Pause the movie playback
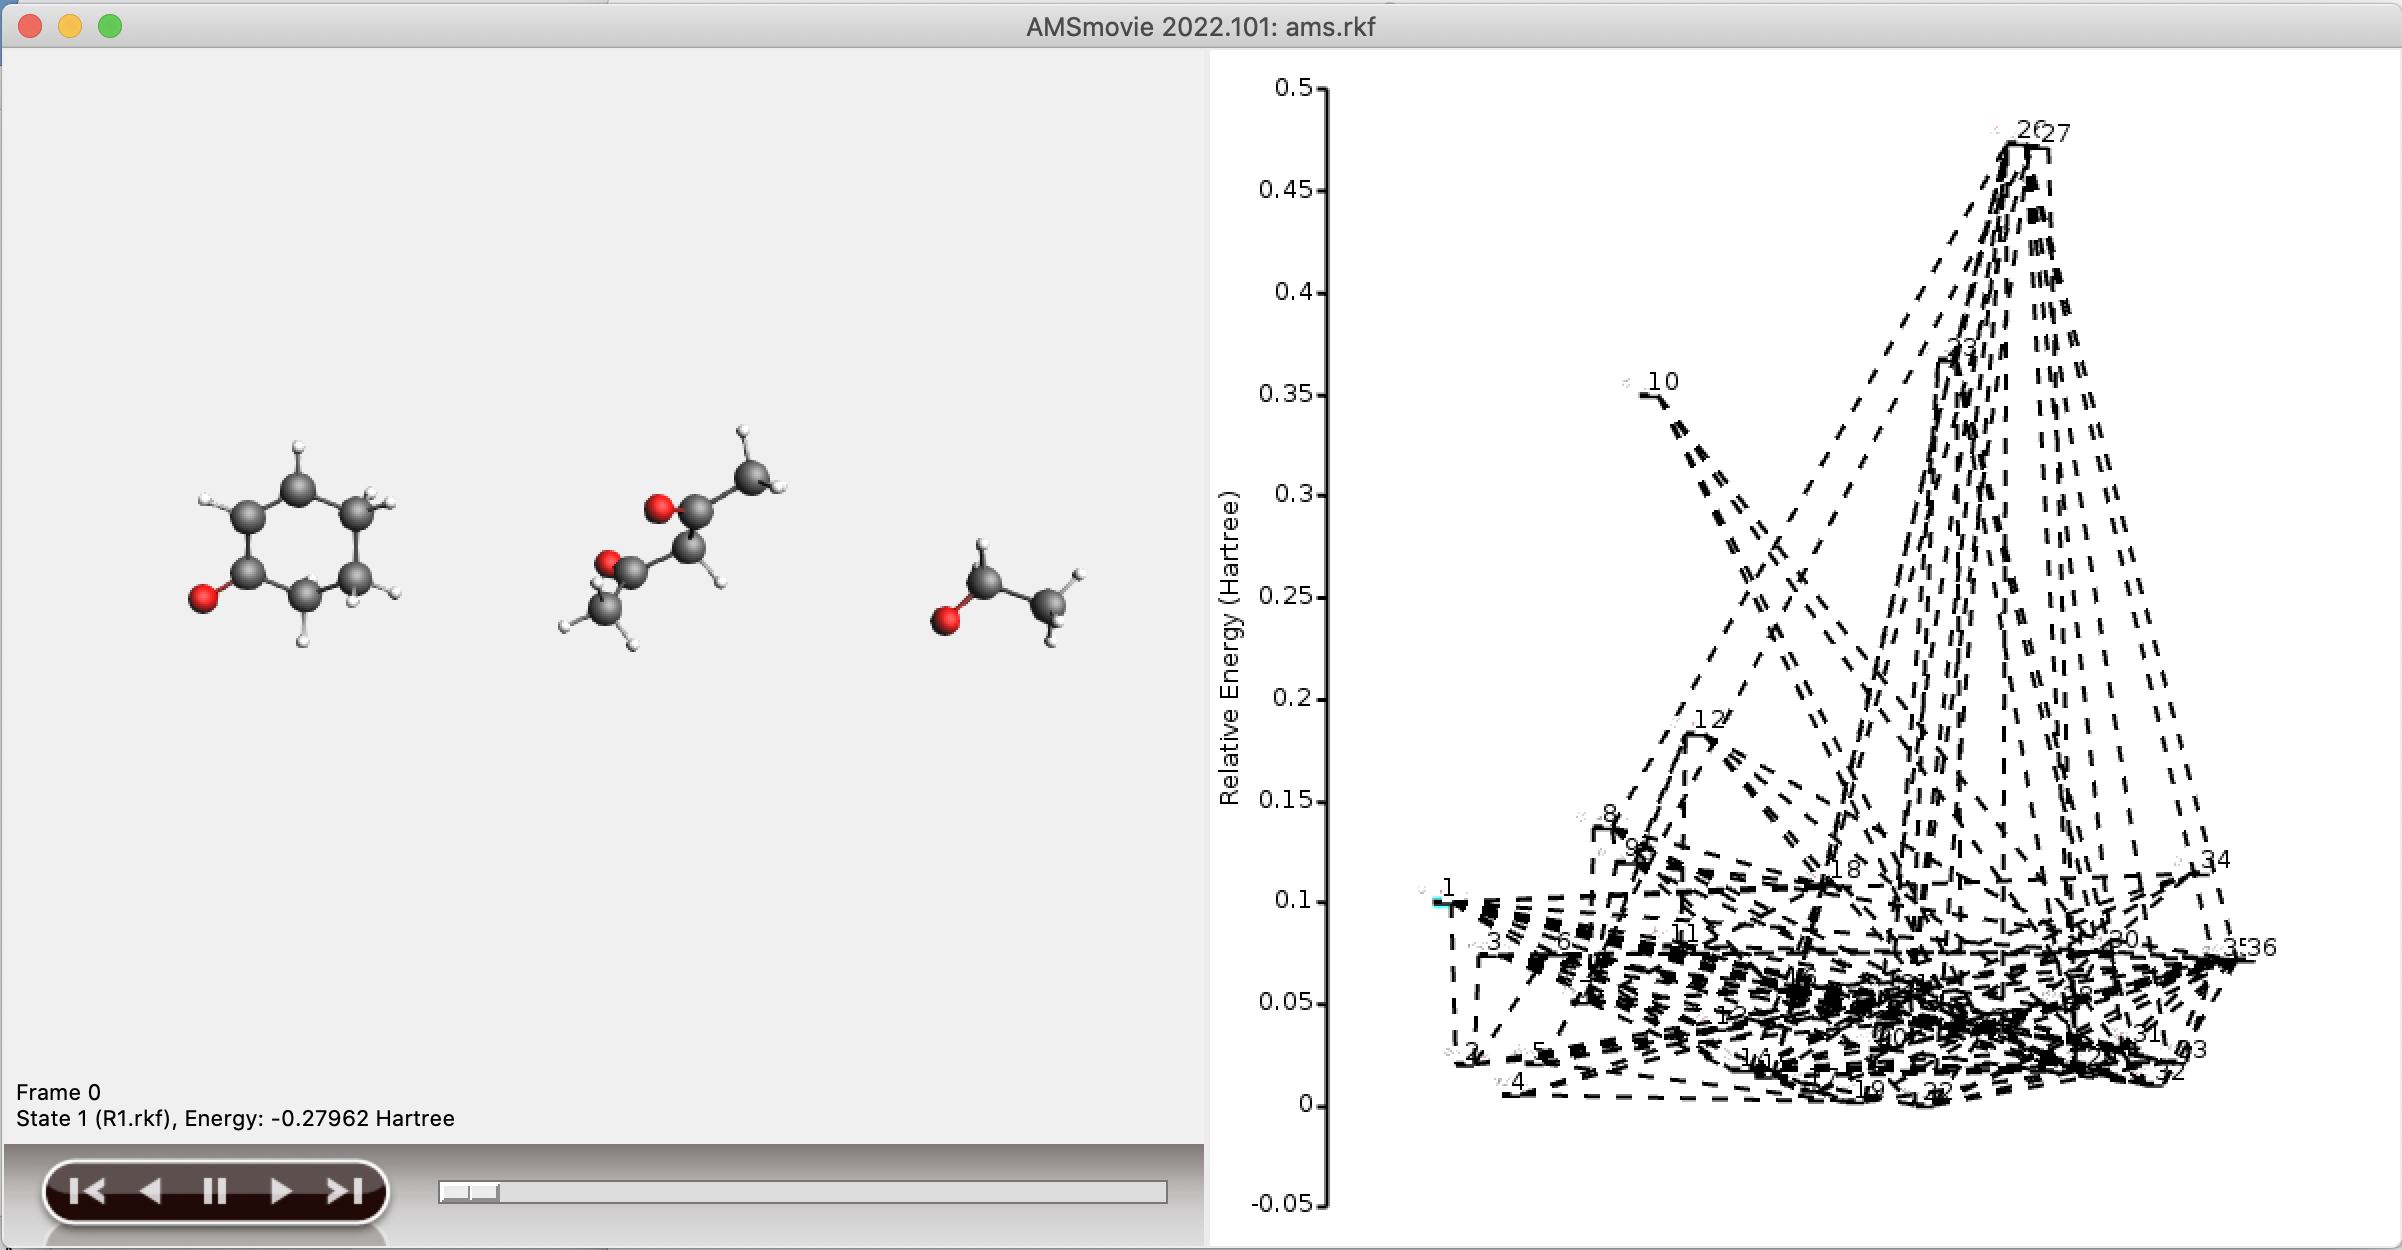 tap(215, 1190)
